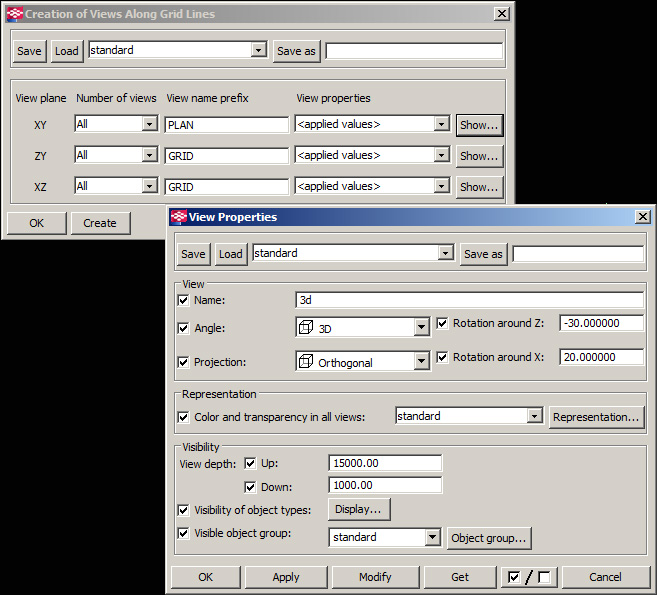Click Rotation around X value field
Viewport: 657px width, 595px height.
click(x=602, y=357)
